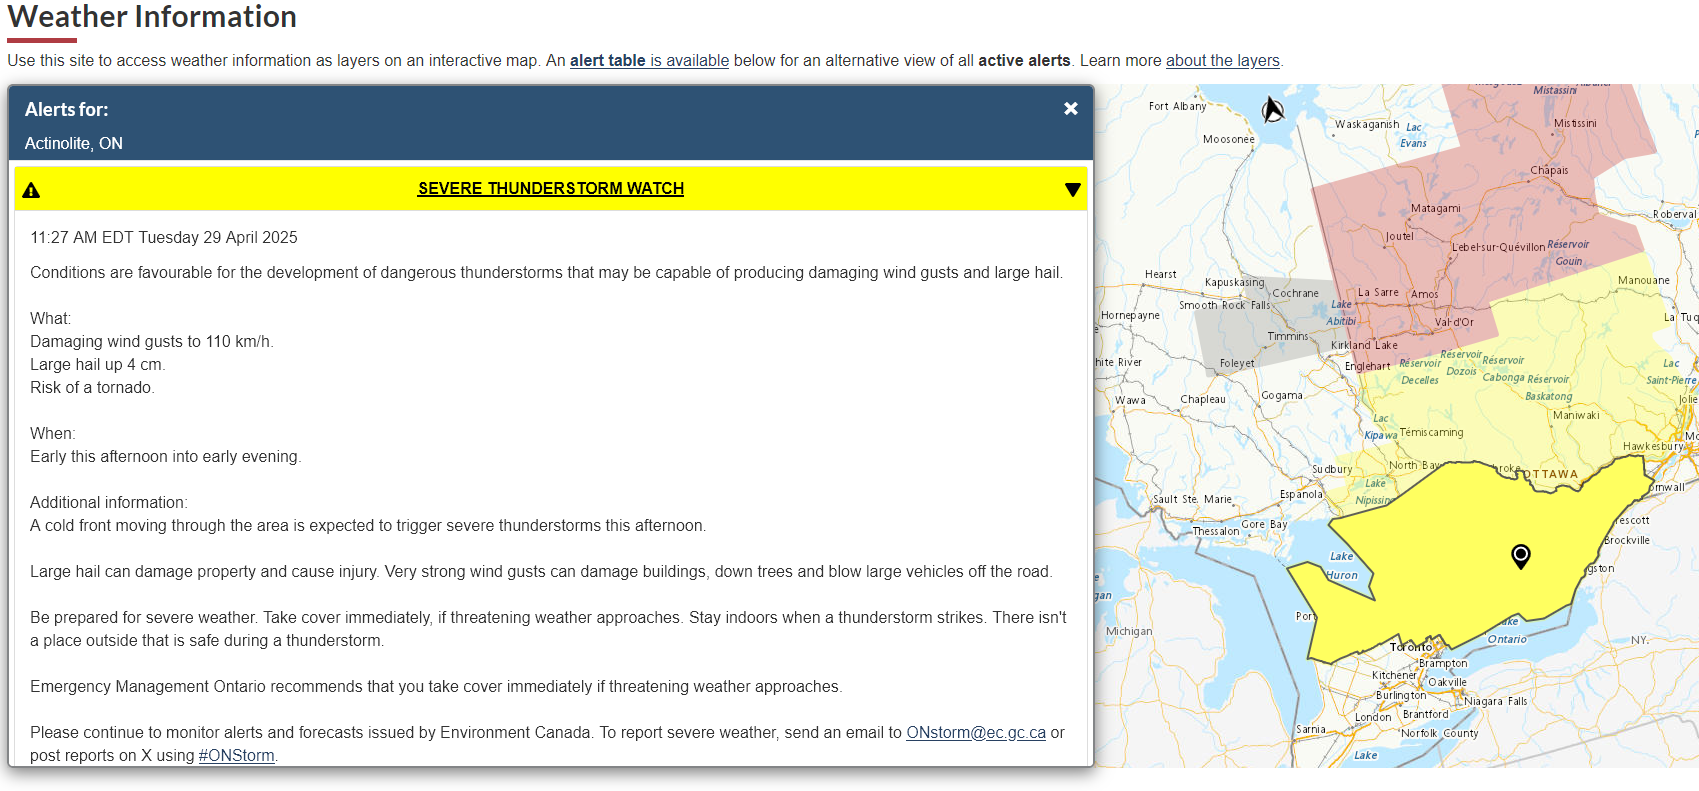Email ONstorm@ec.gc.ca link
This screenshot has height=791, width=1699.
[976, 732]
